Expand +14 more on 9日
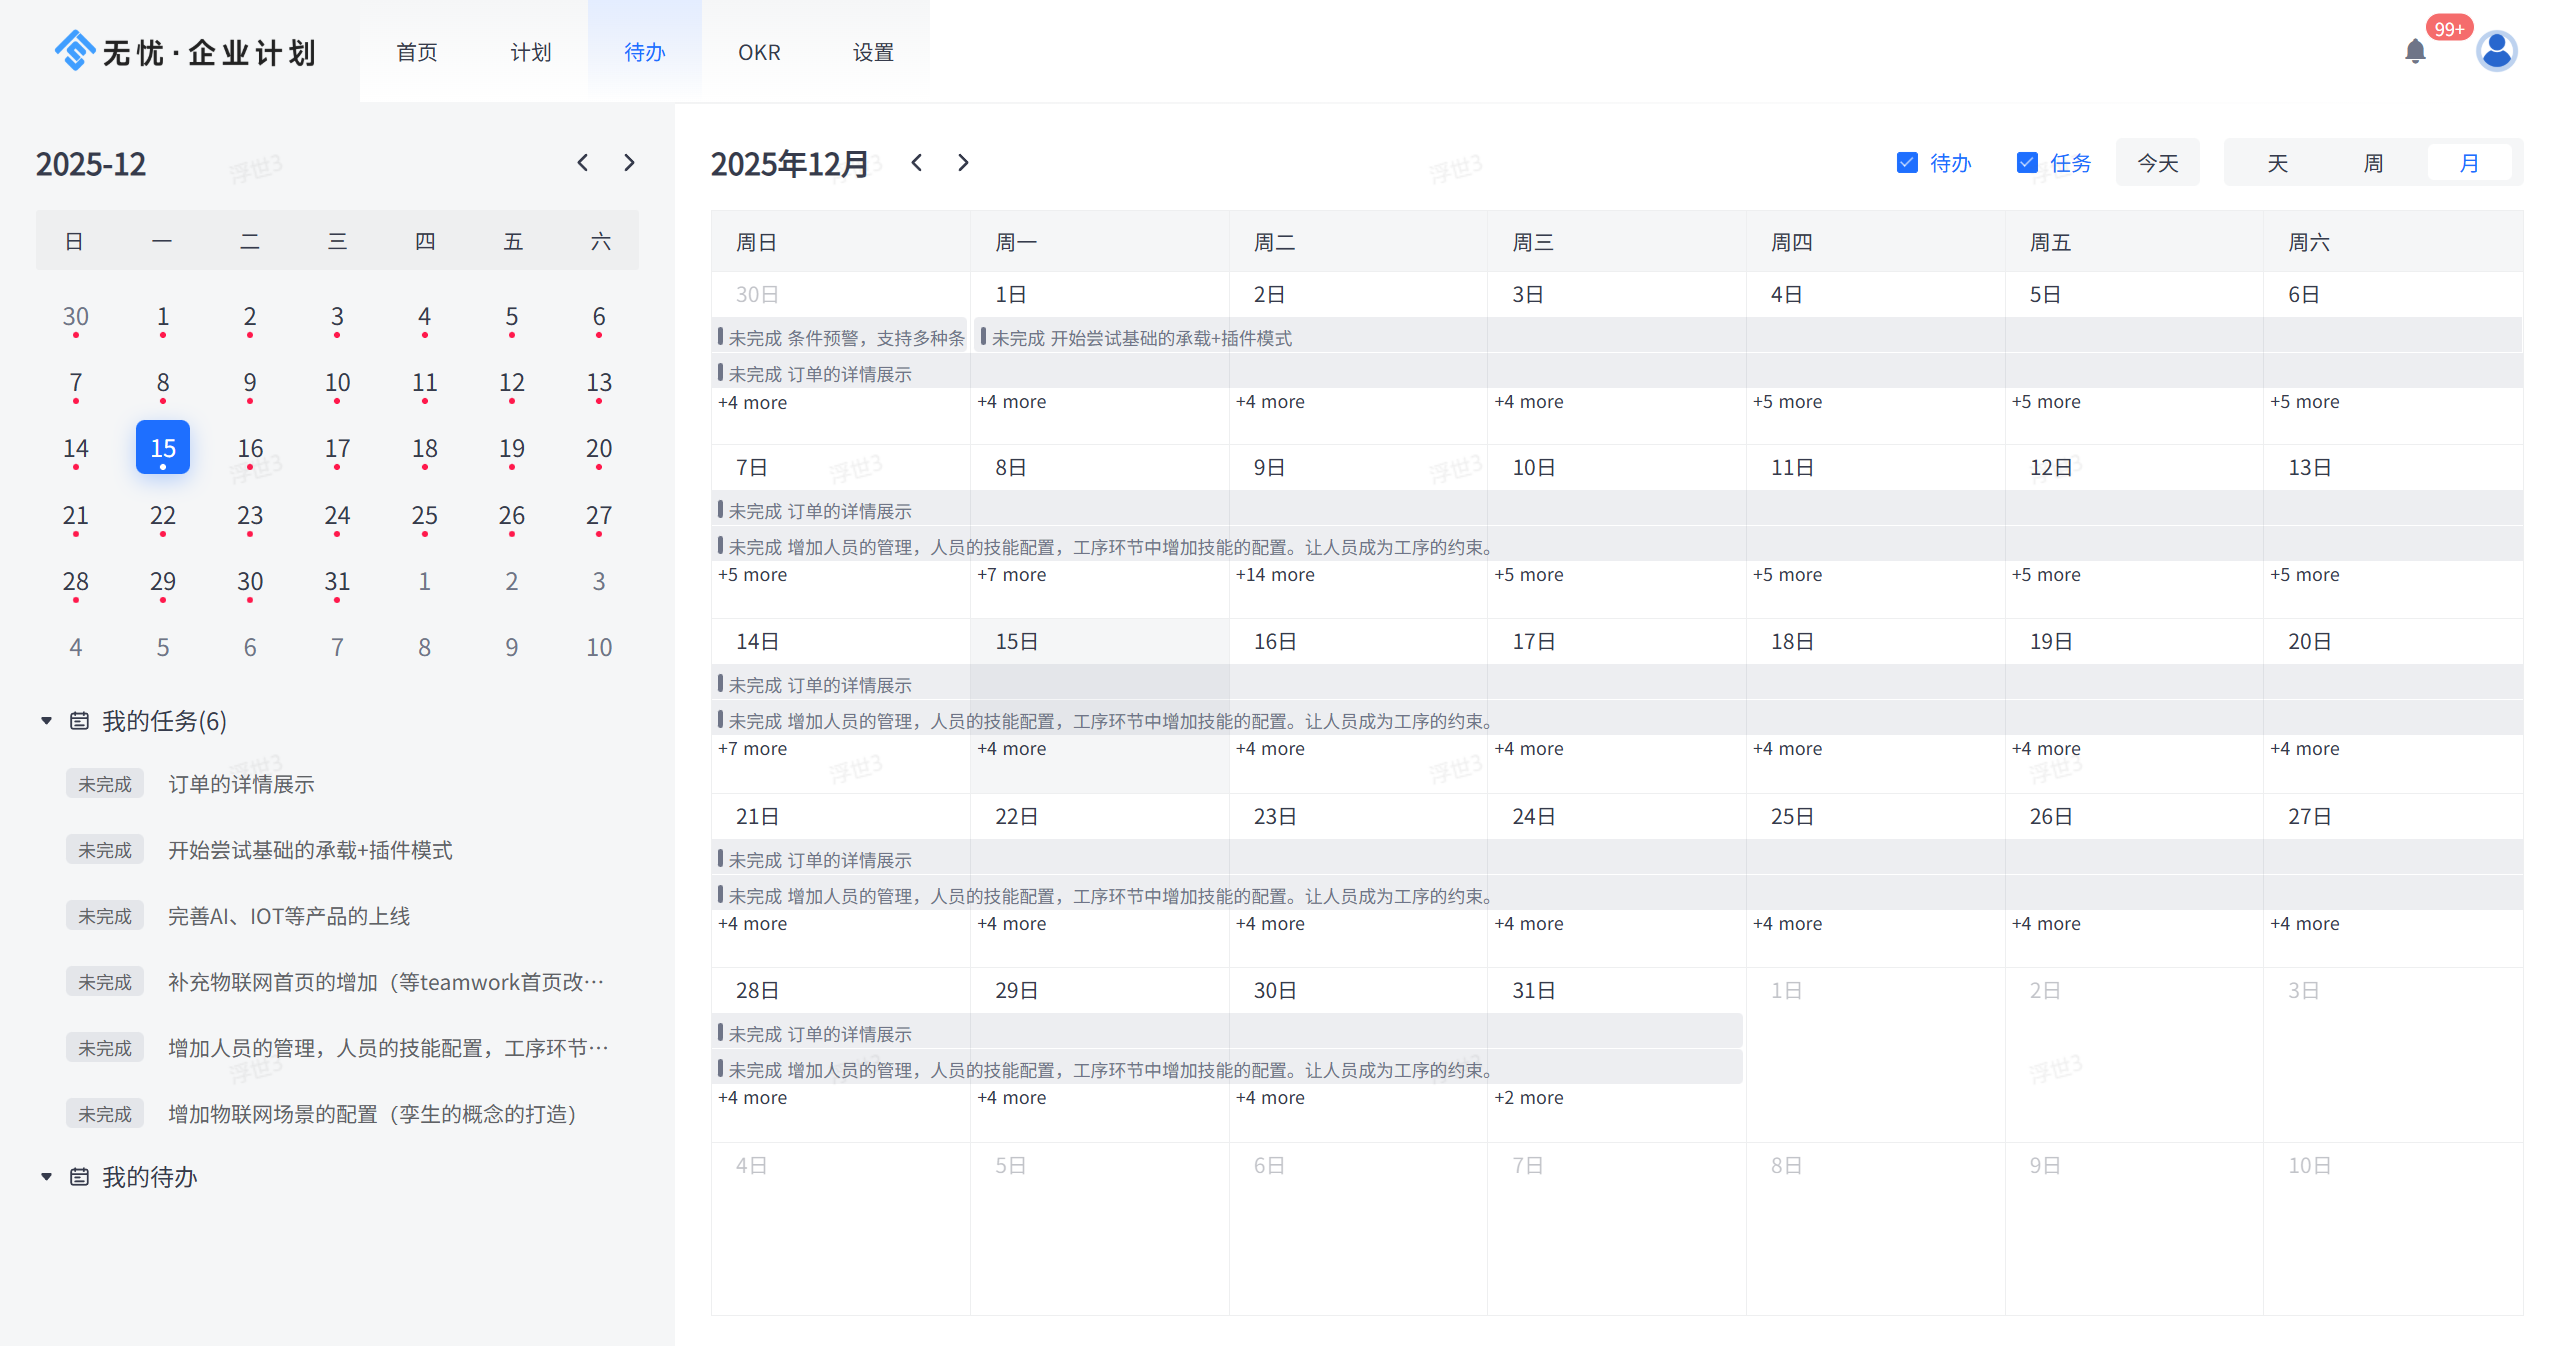This screenshot has height=1346, width=2560. click(1275, 575)
